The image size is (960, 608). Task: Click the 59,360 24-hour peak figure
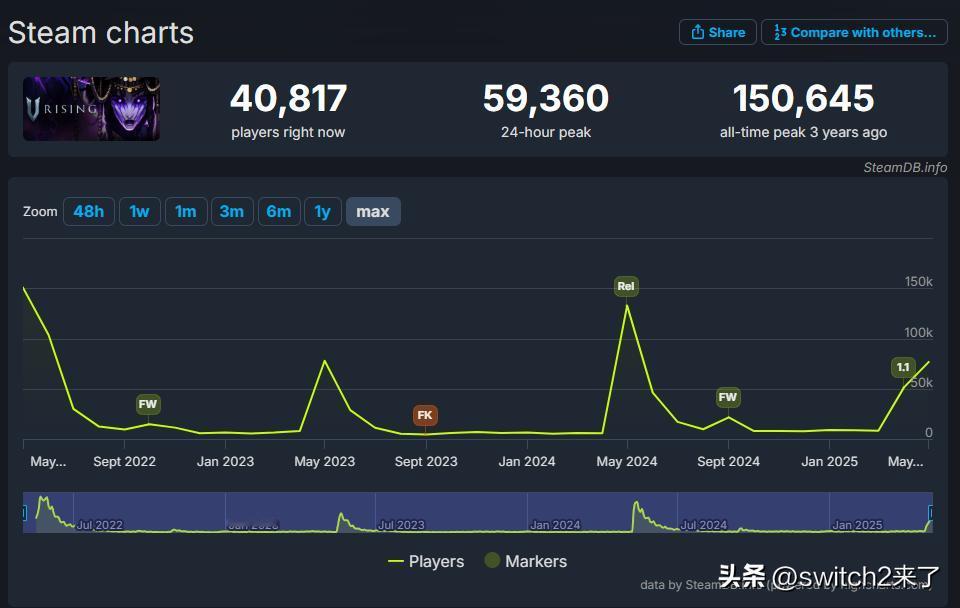[546, 99]
